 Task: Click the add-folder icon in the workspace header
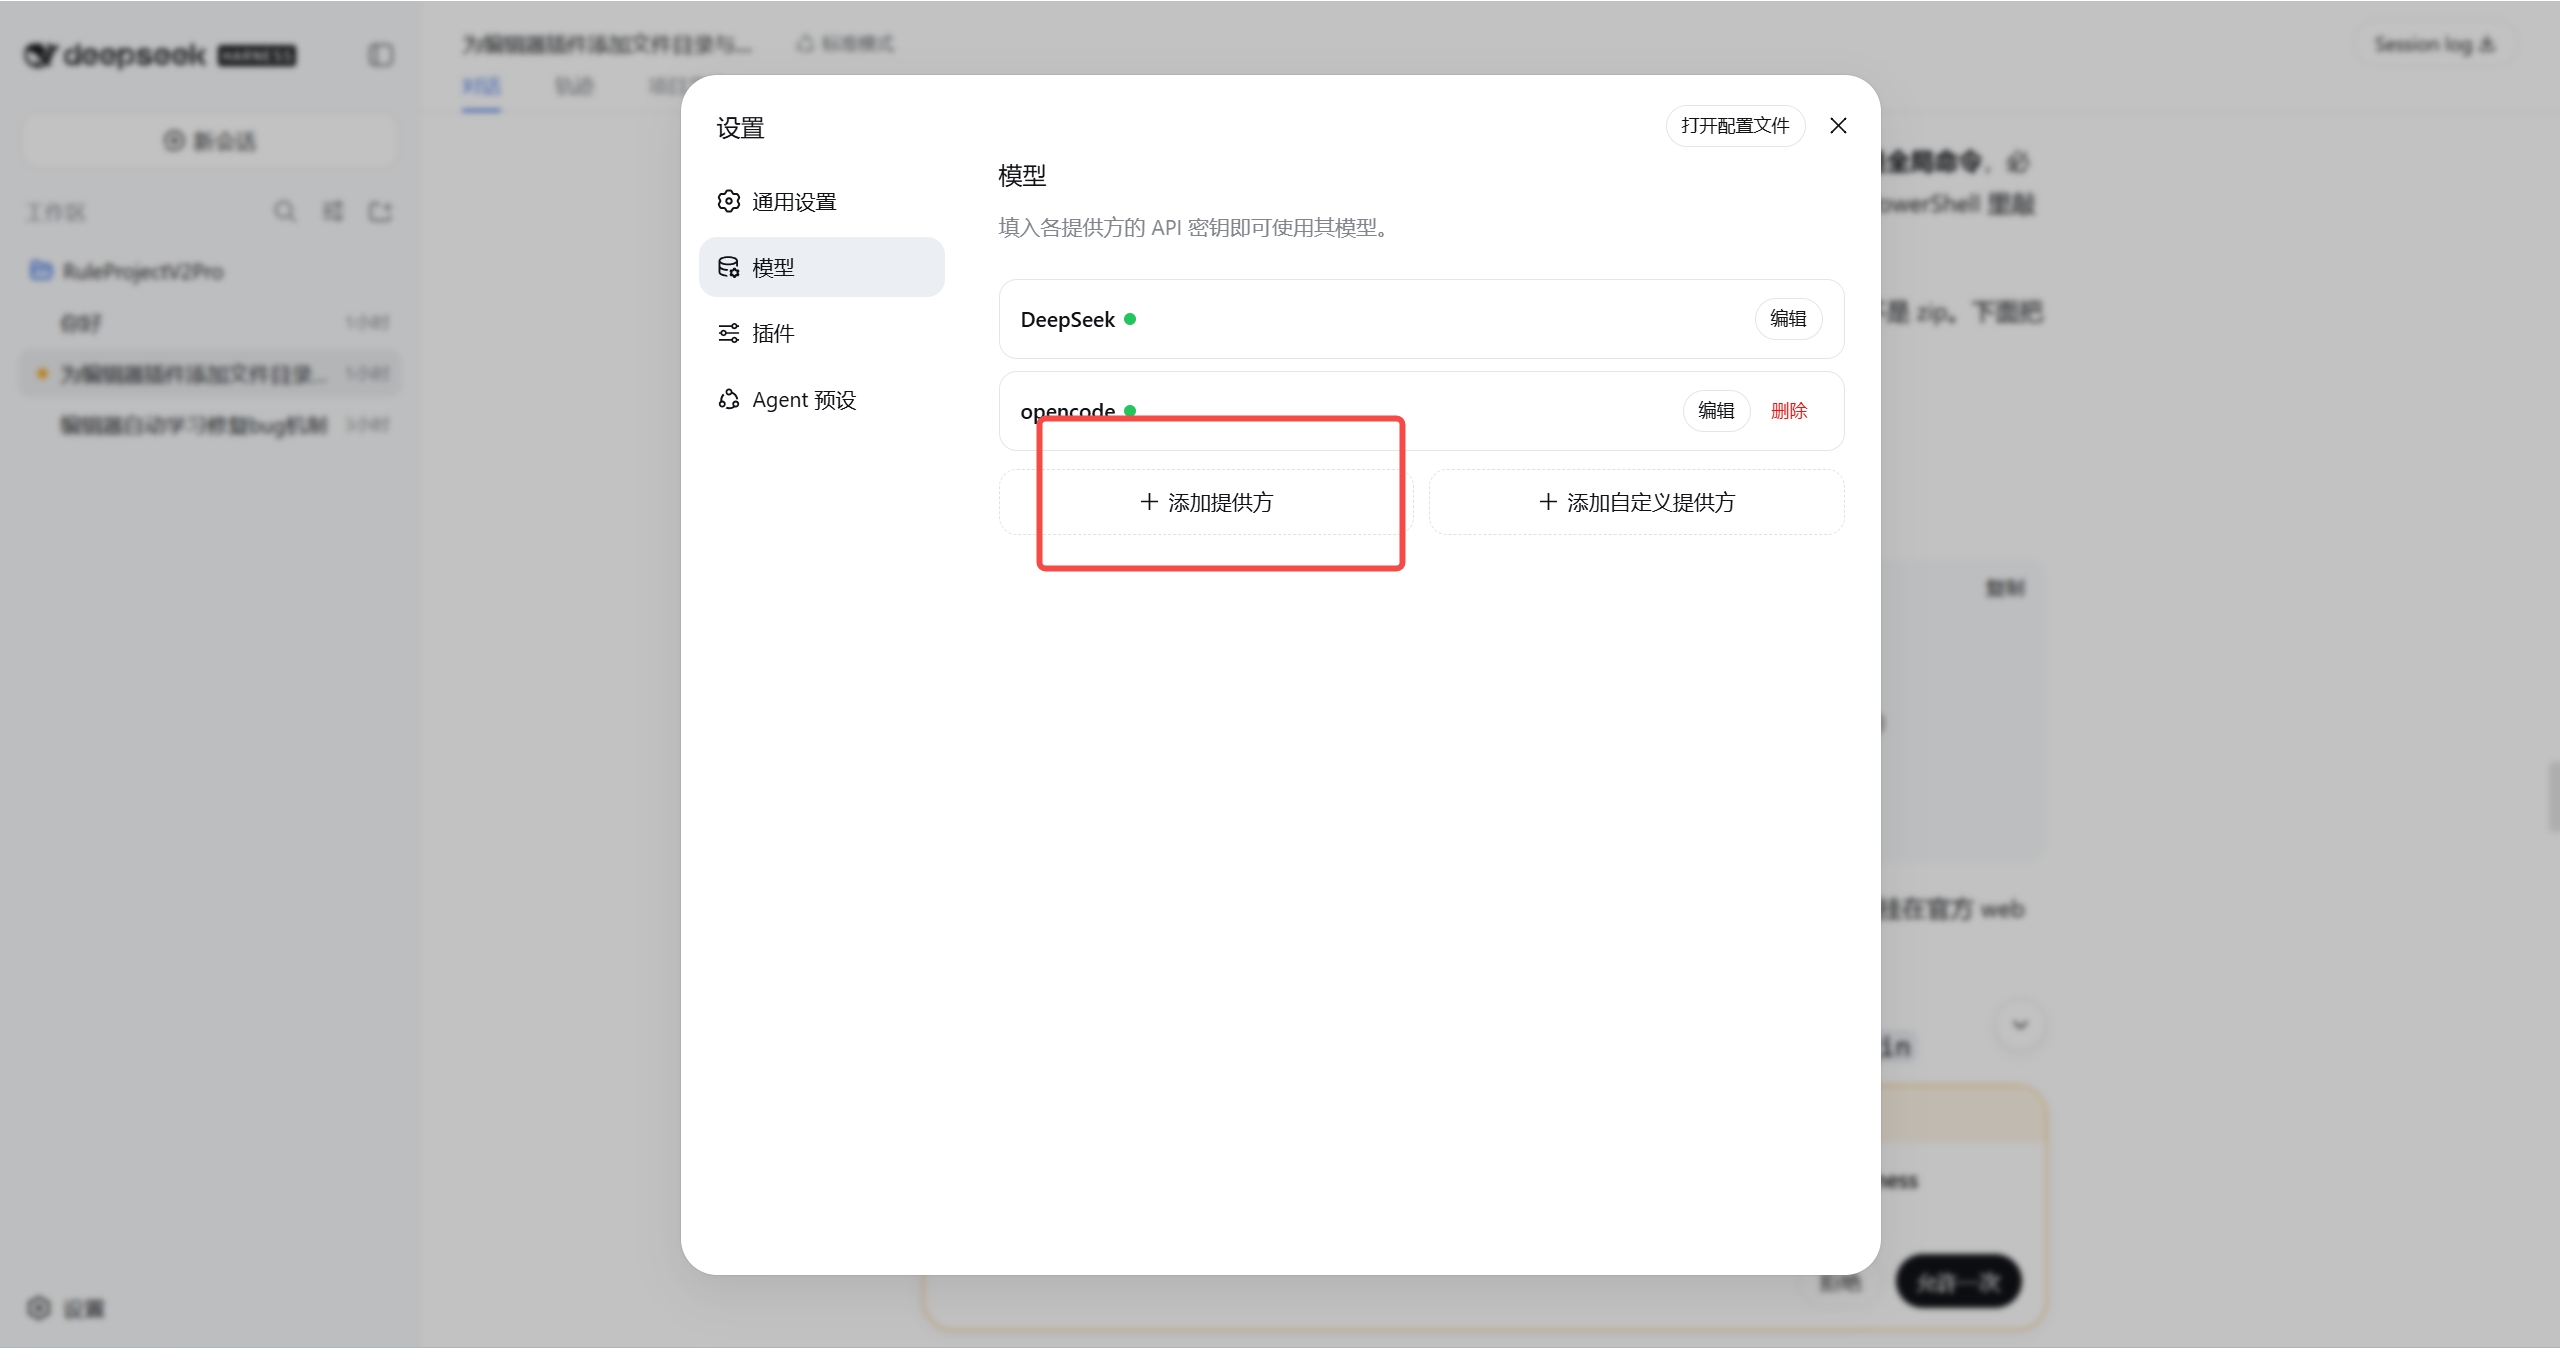pos(380,211)
